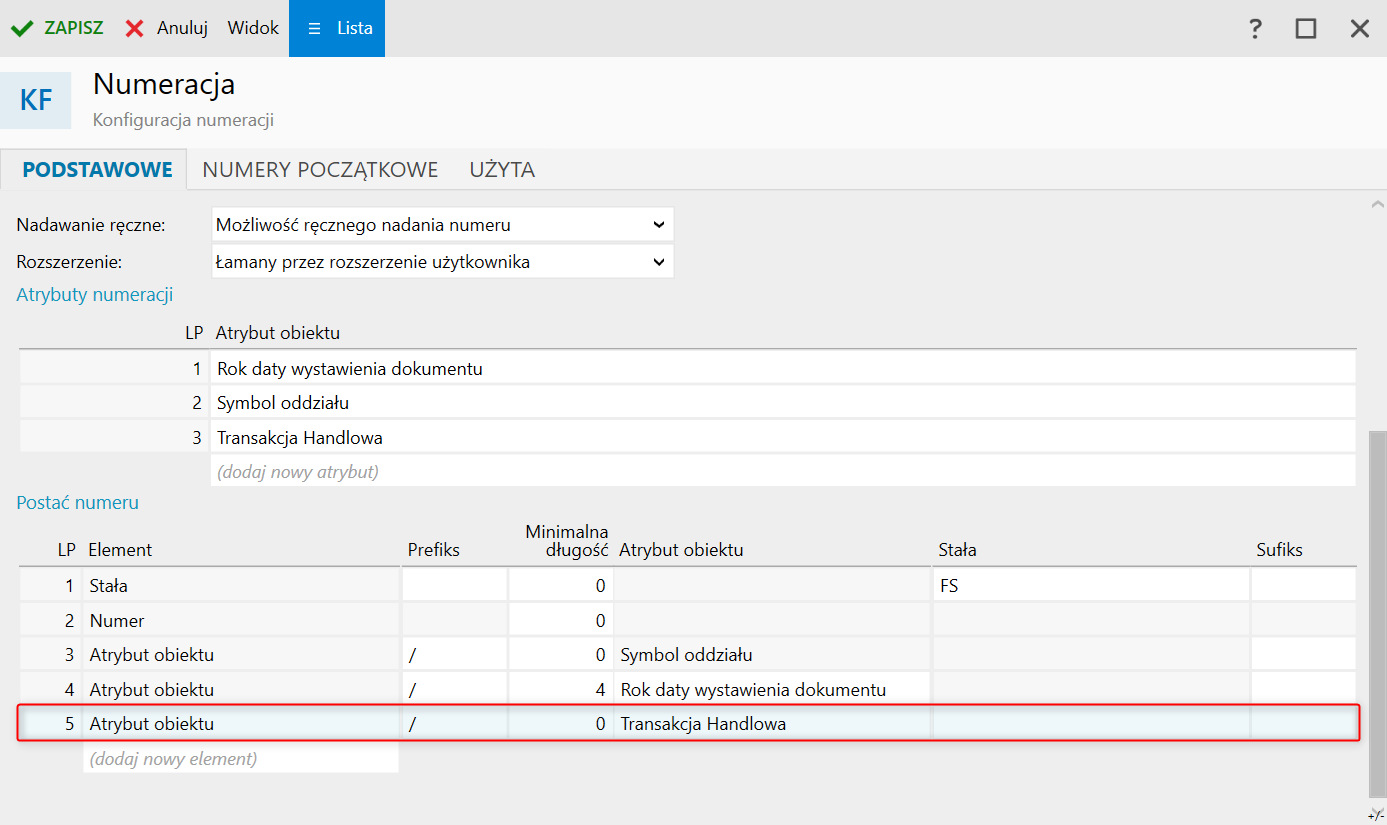Maximize the window with square icon
Viewport: 1387px width, 825px height.
[1306, 29]
